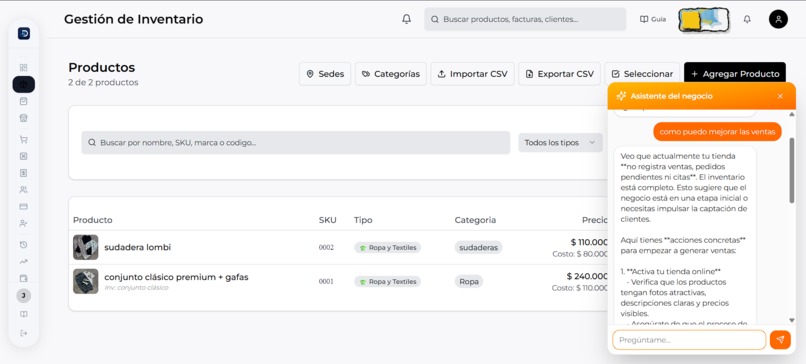Click the 'como puedo mejorar las ventas' message

click(717, 132)
